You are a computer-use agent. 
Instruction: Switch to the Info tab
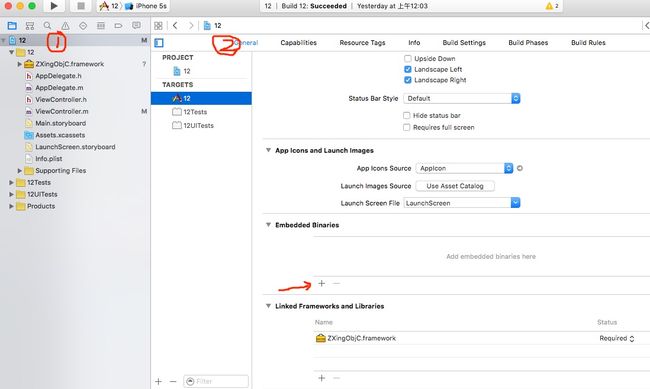point(414,43)
